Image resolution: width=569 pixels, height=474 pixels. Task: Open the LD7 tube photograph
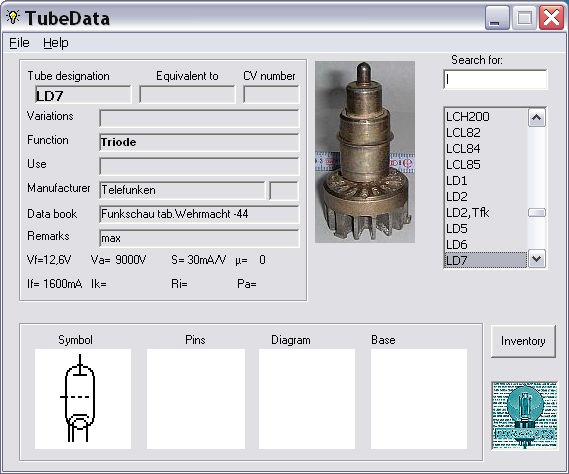point(365,152)
